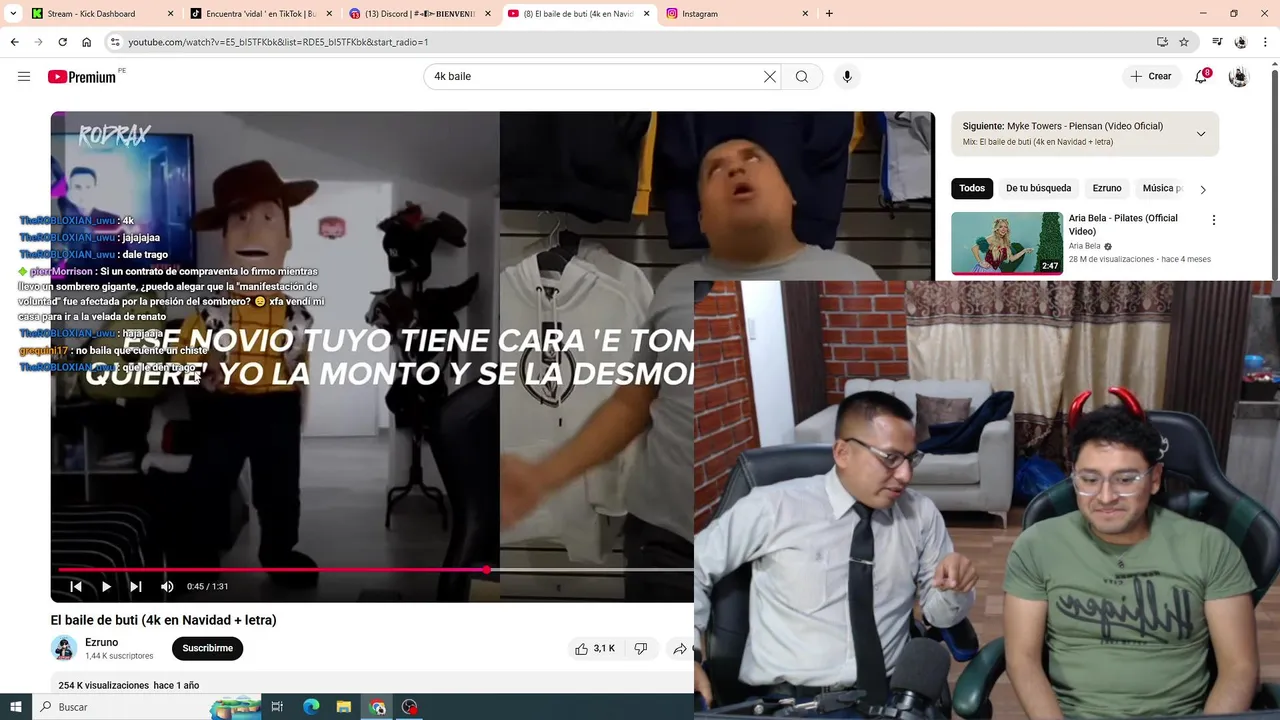The image size is (1280, 720).
Task: Skip to previous video in player
Action: tap(76, 587)
